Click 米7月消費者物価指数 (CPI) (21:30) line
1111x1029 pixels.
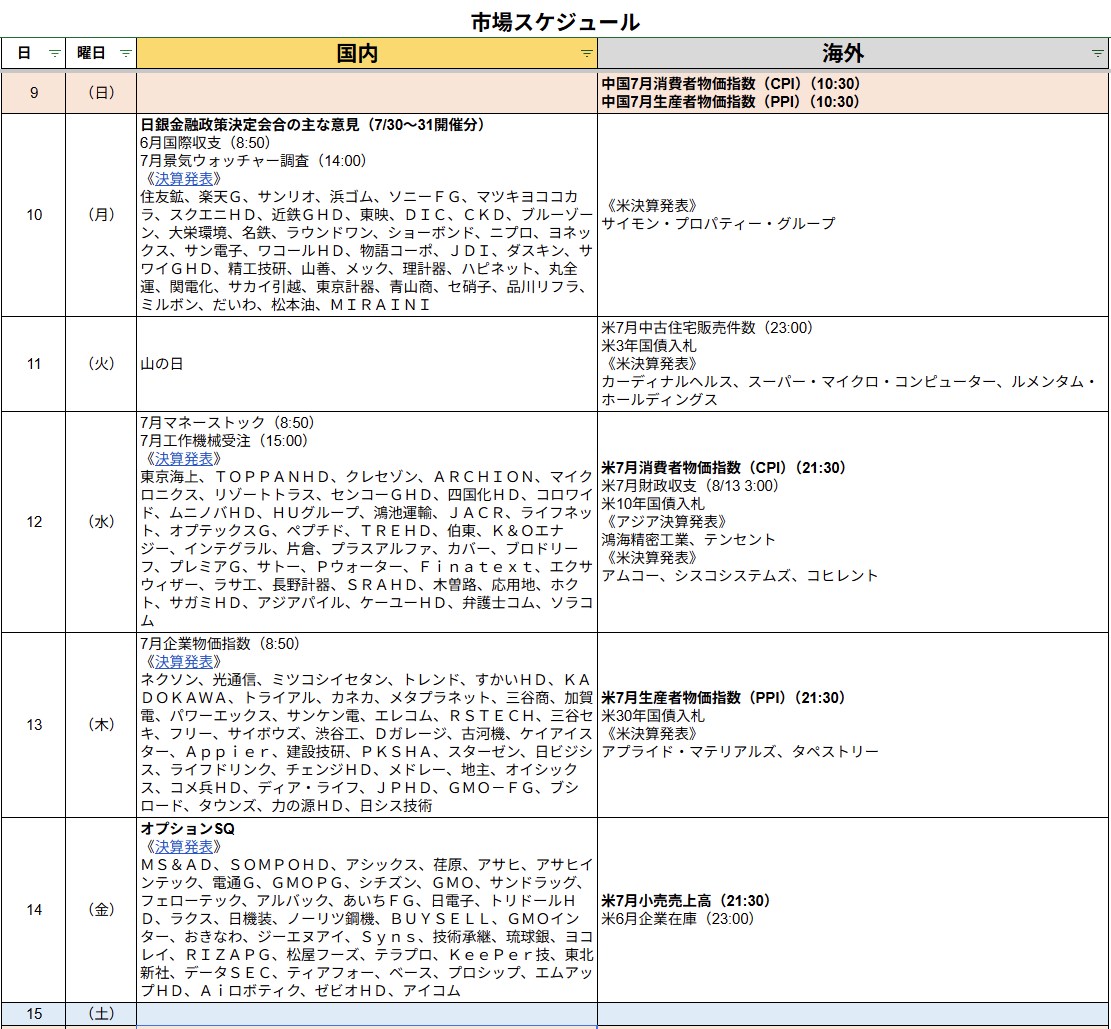[723, 468]
